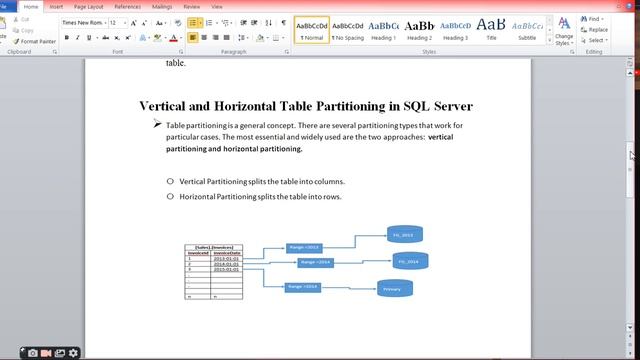Screen dimensions: 640x360
Task: Click the Copy command
Action: pos(23,30)
